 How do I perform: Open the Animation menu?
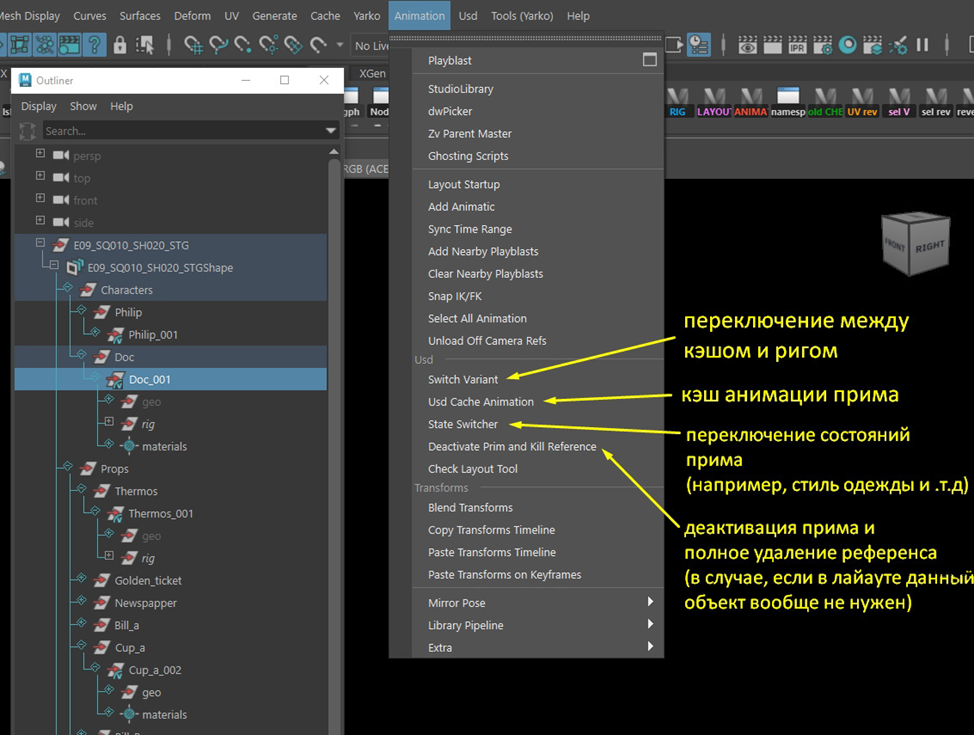pos(419,16)
